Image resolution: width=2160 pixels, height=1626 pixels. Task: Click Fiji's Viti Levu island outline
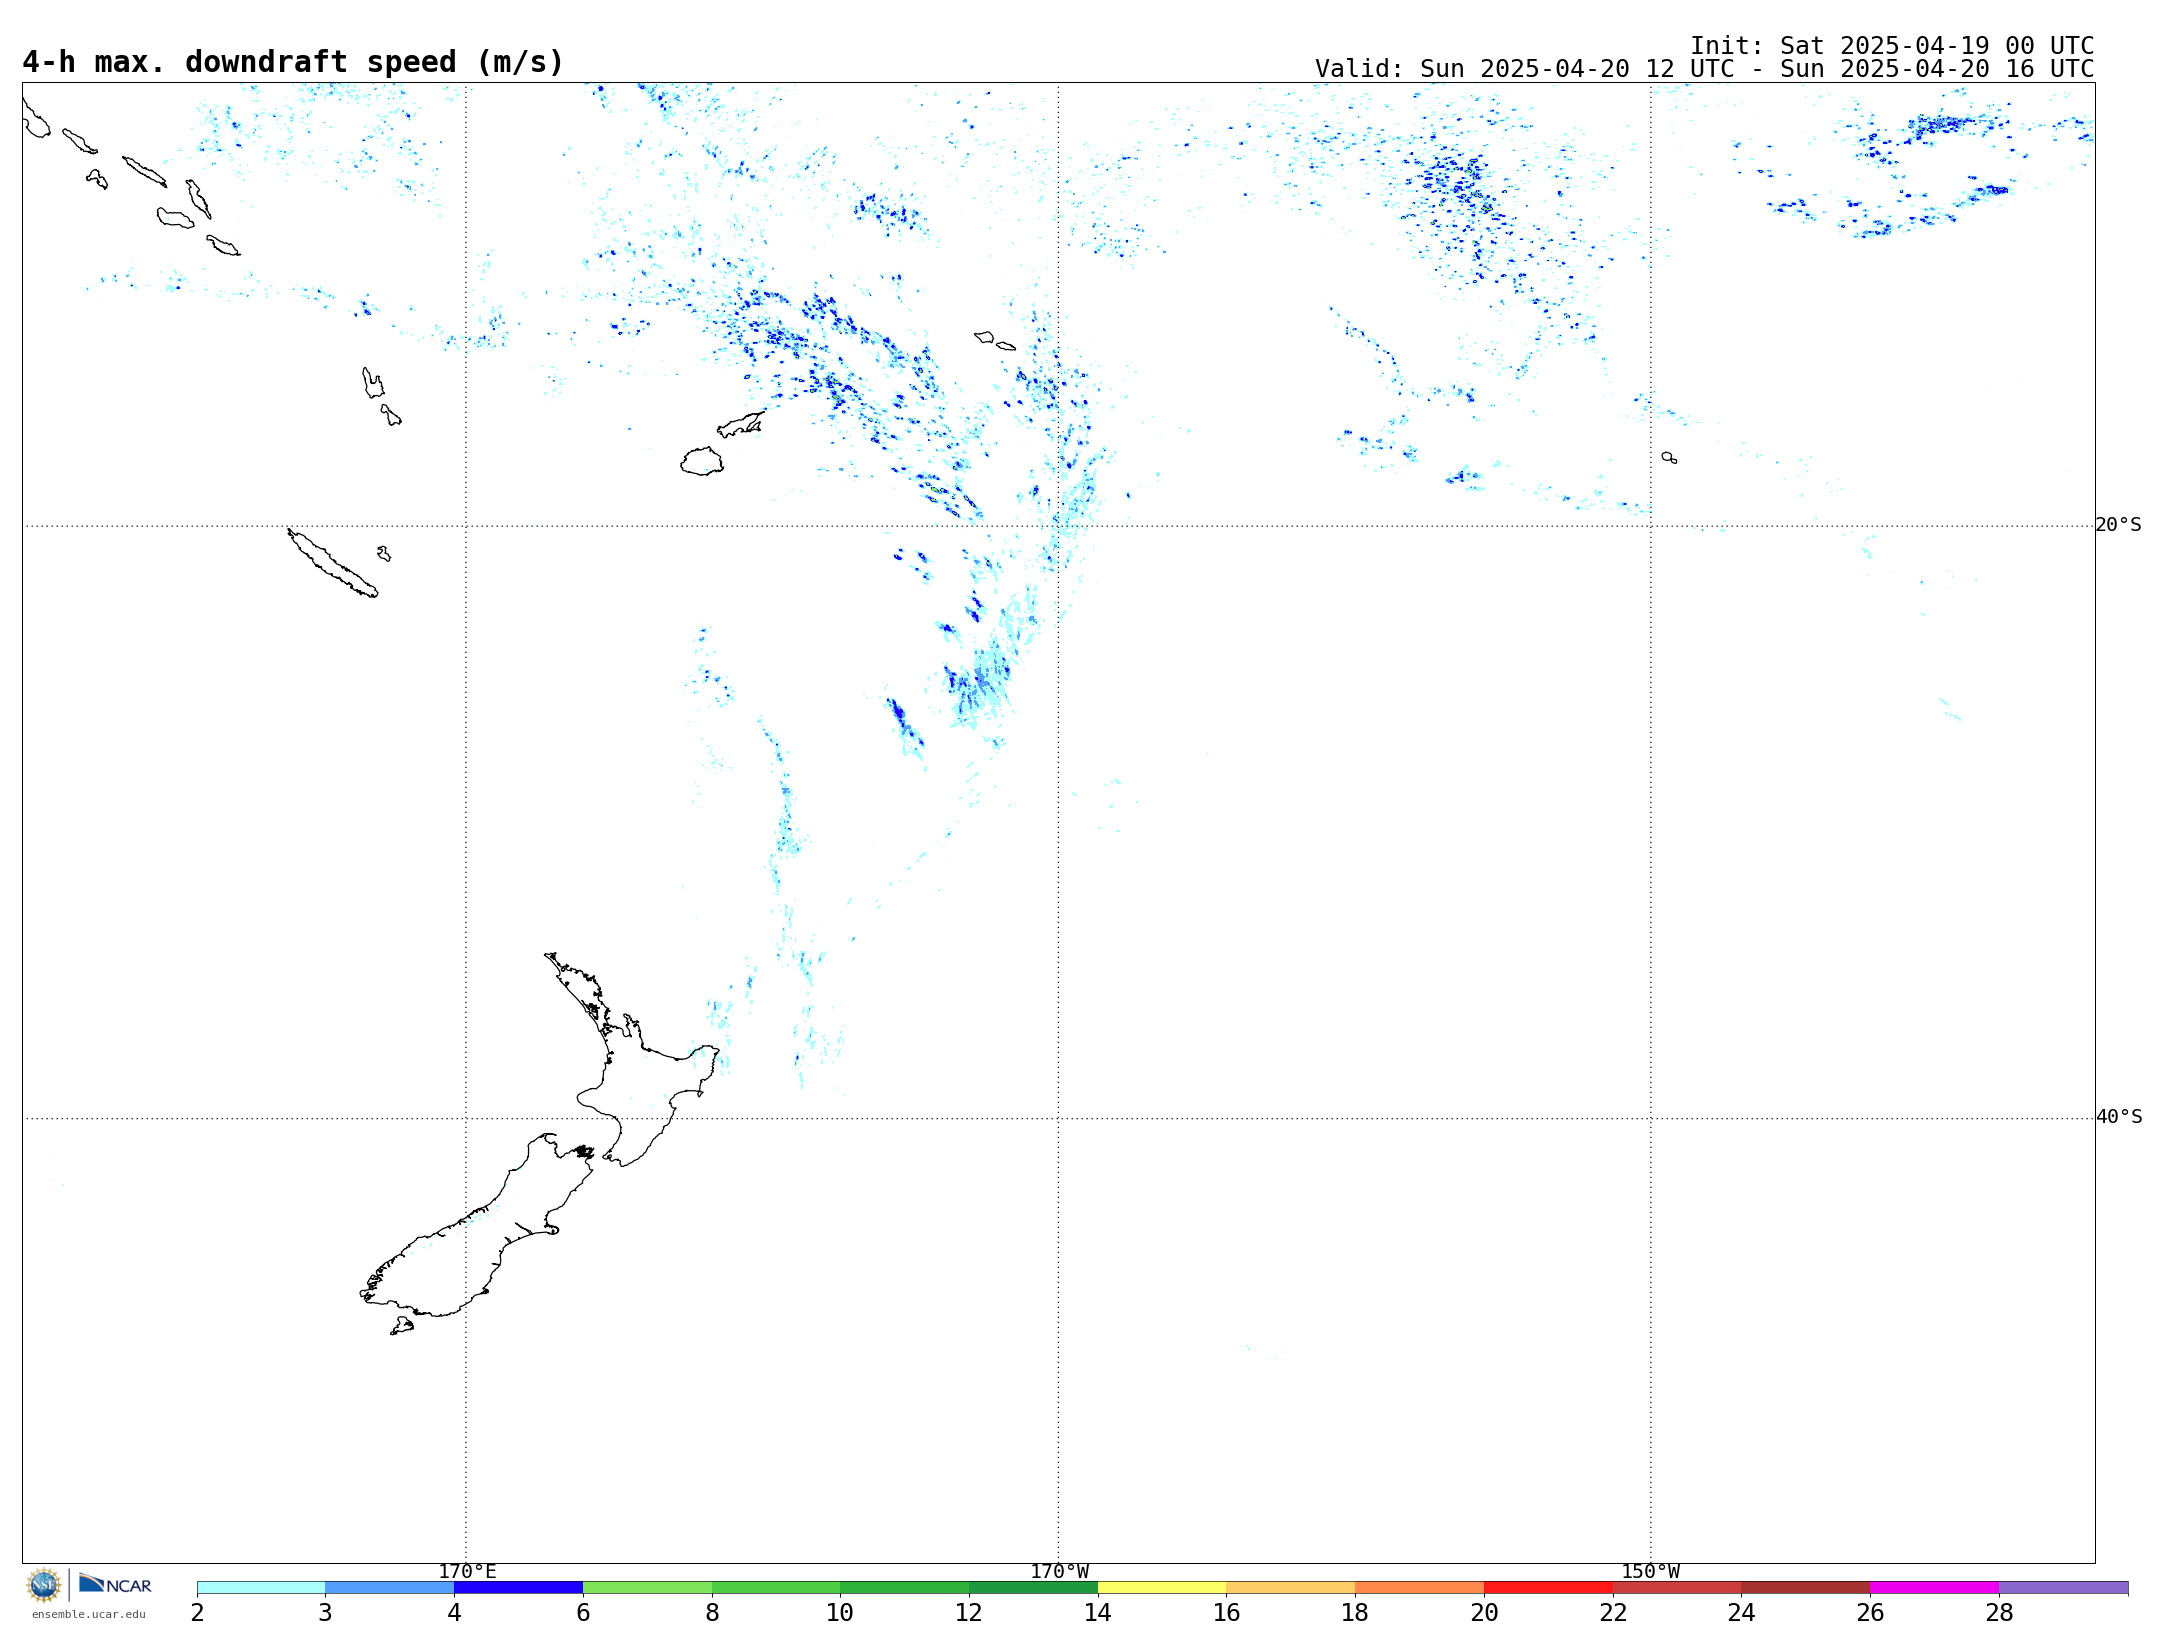tap(702, 461)
